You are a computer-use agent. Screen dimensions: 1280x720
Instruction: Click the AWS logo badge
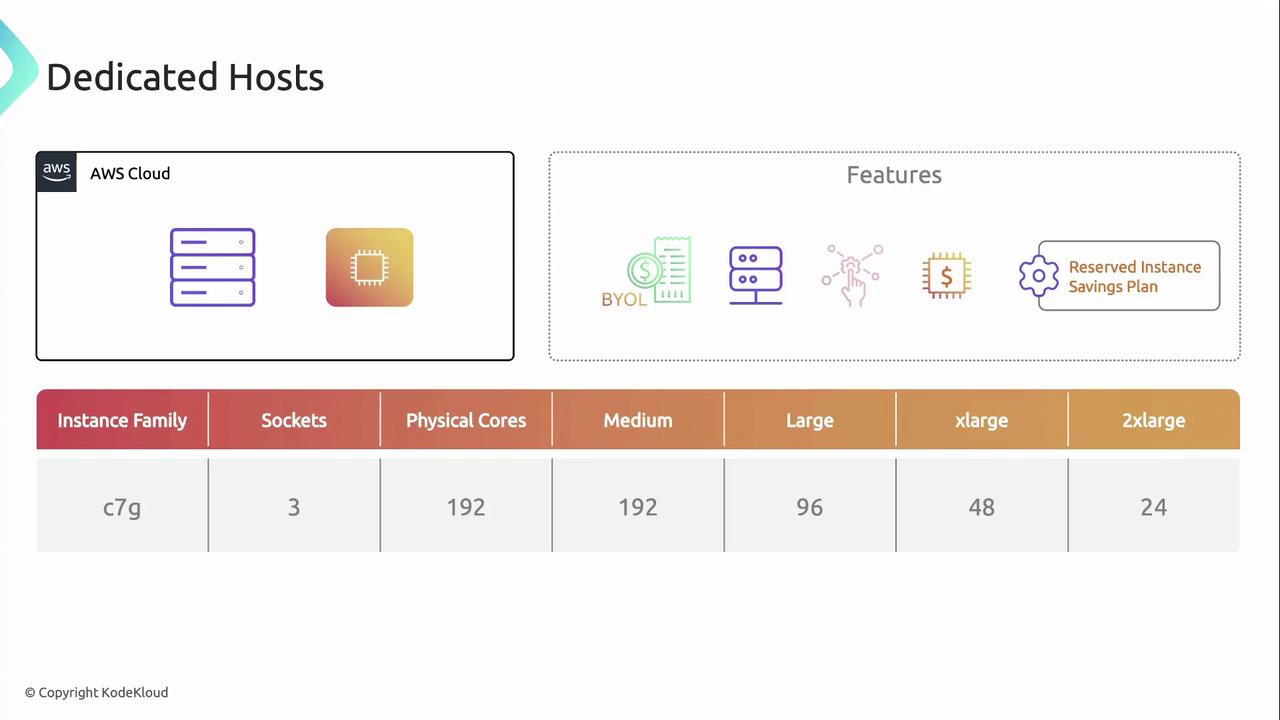57,172
